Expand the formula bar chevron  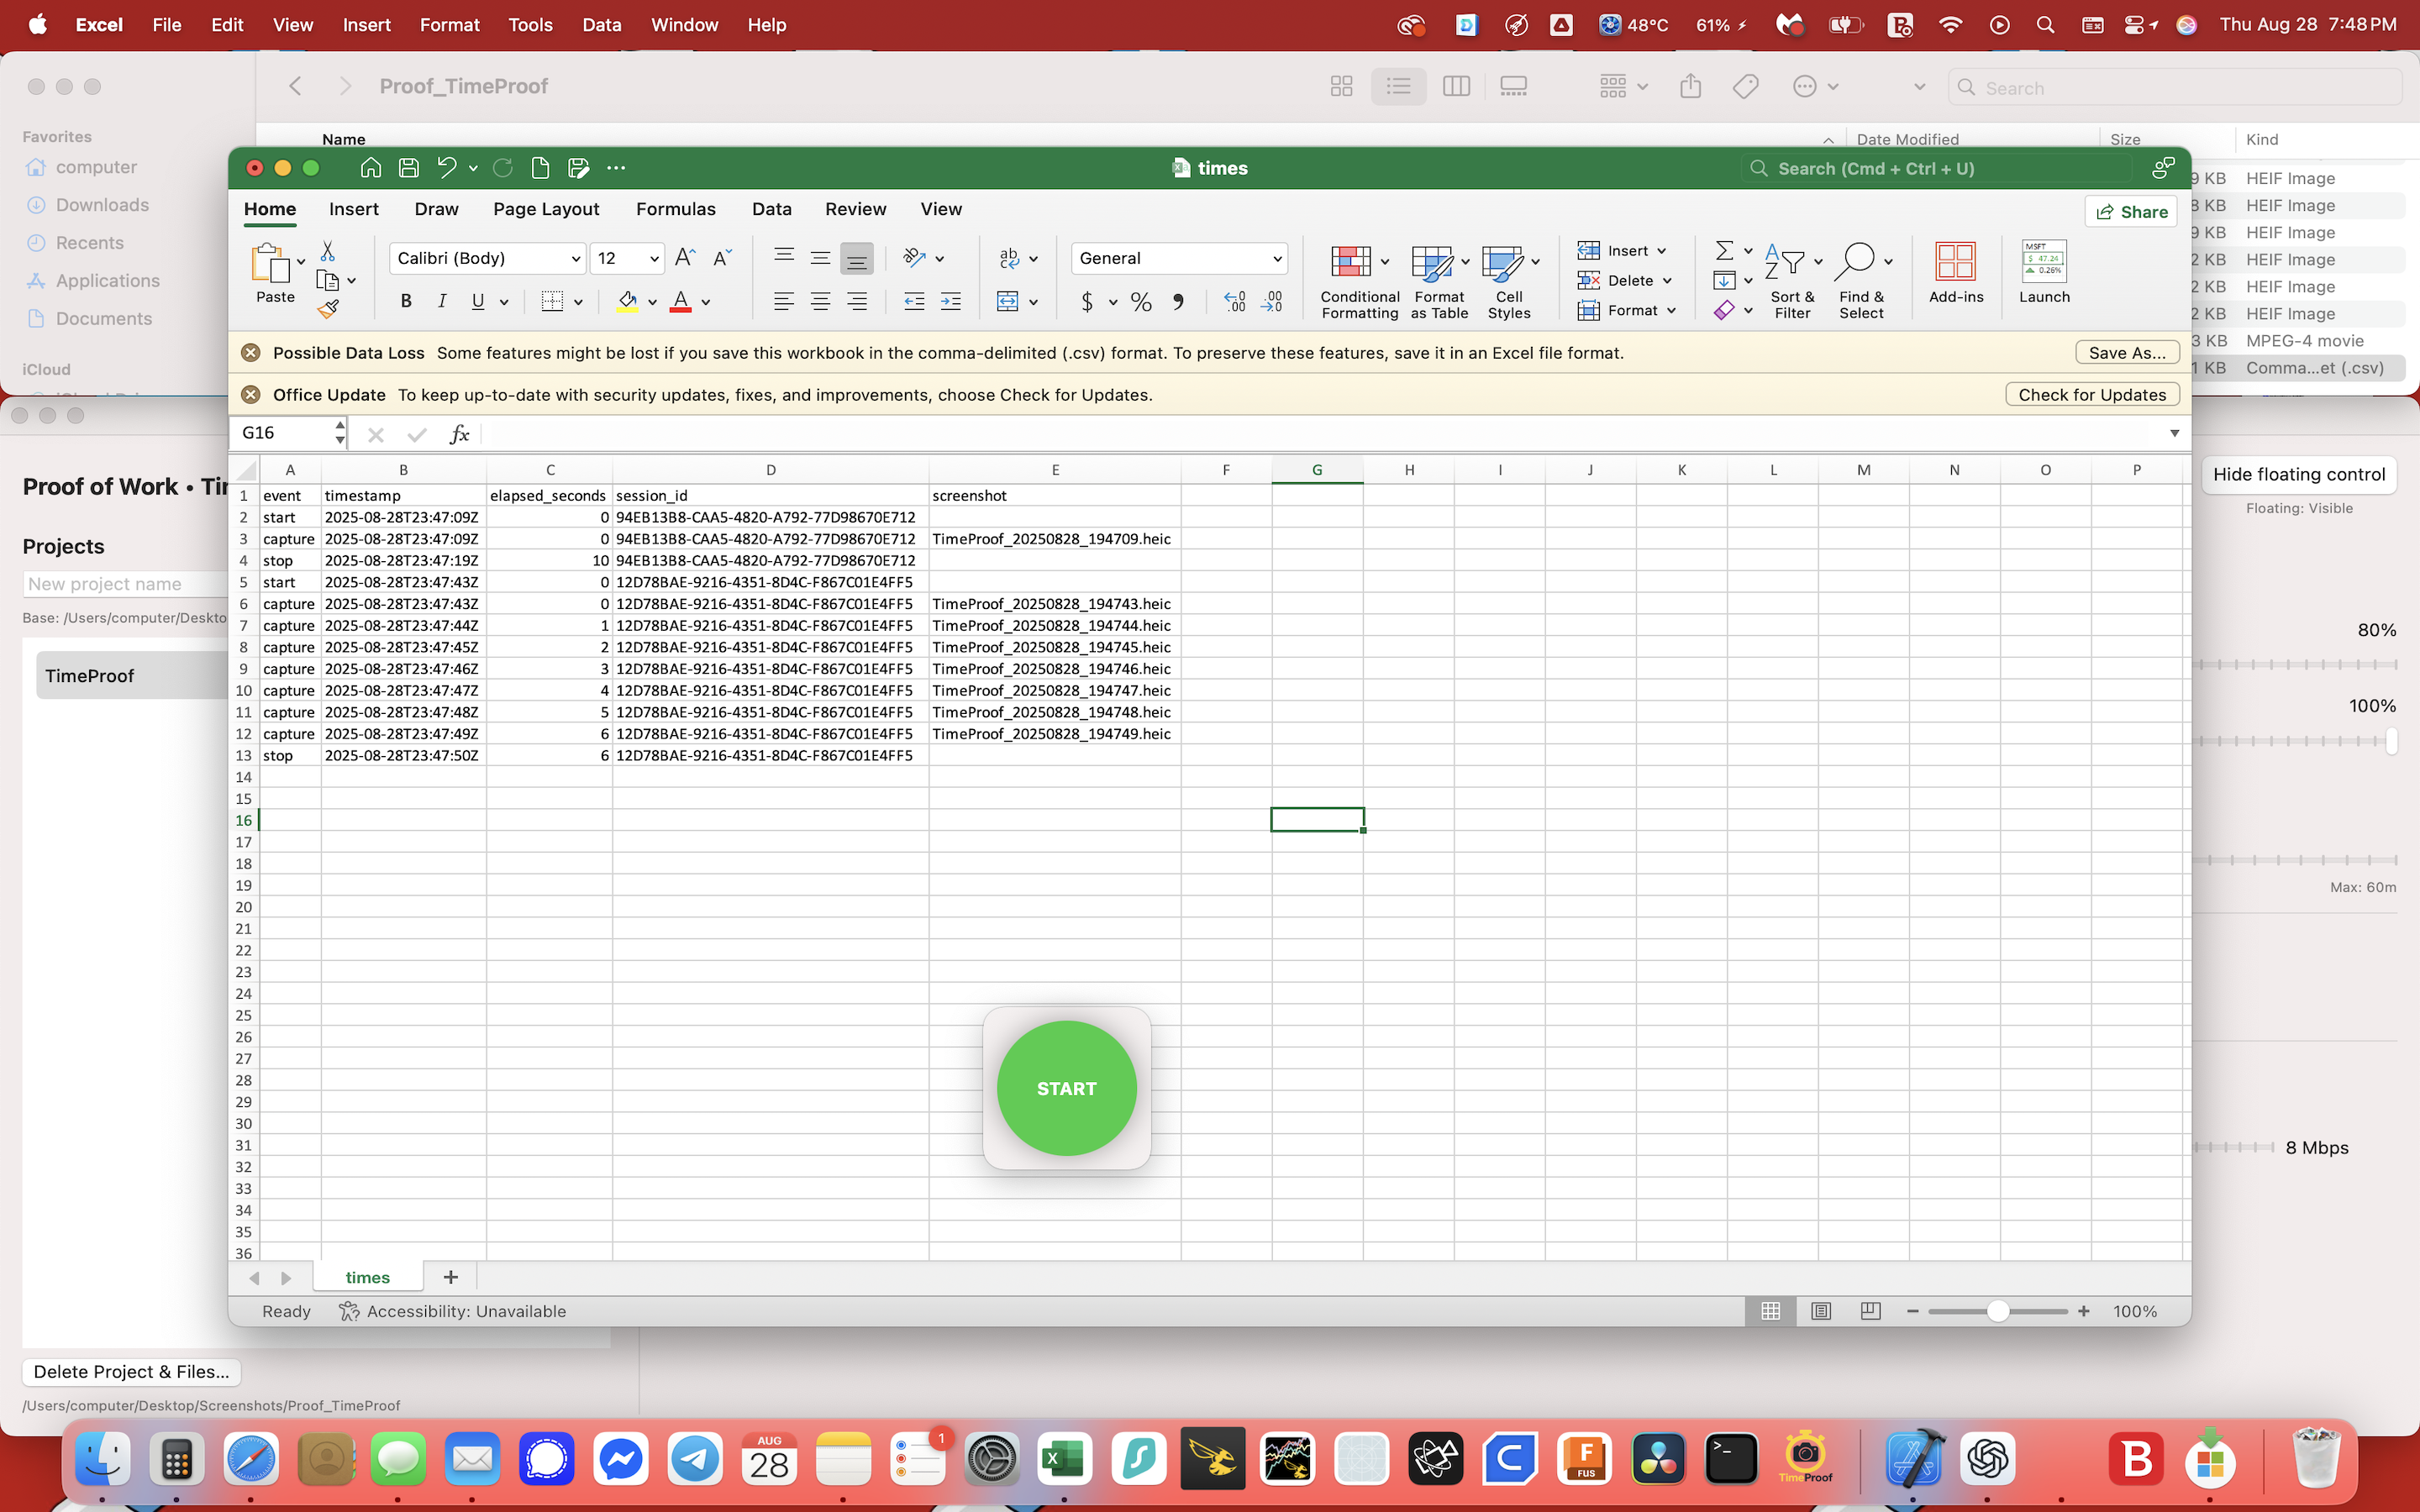pos(2174,433)
